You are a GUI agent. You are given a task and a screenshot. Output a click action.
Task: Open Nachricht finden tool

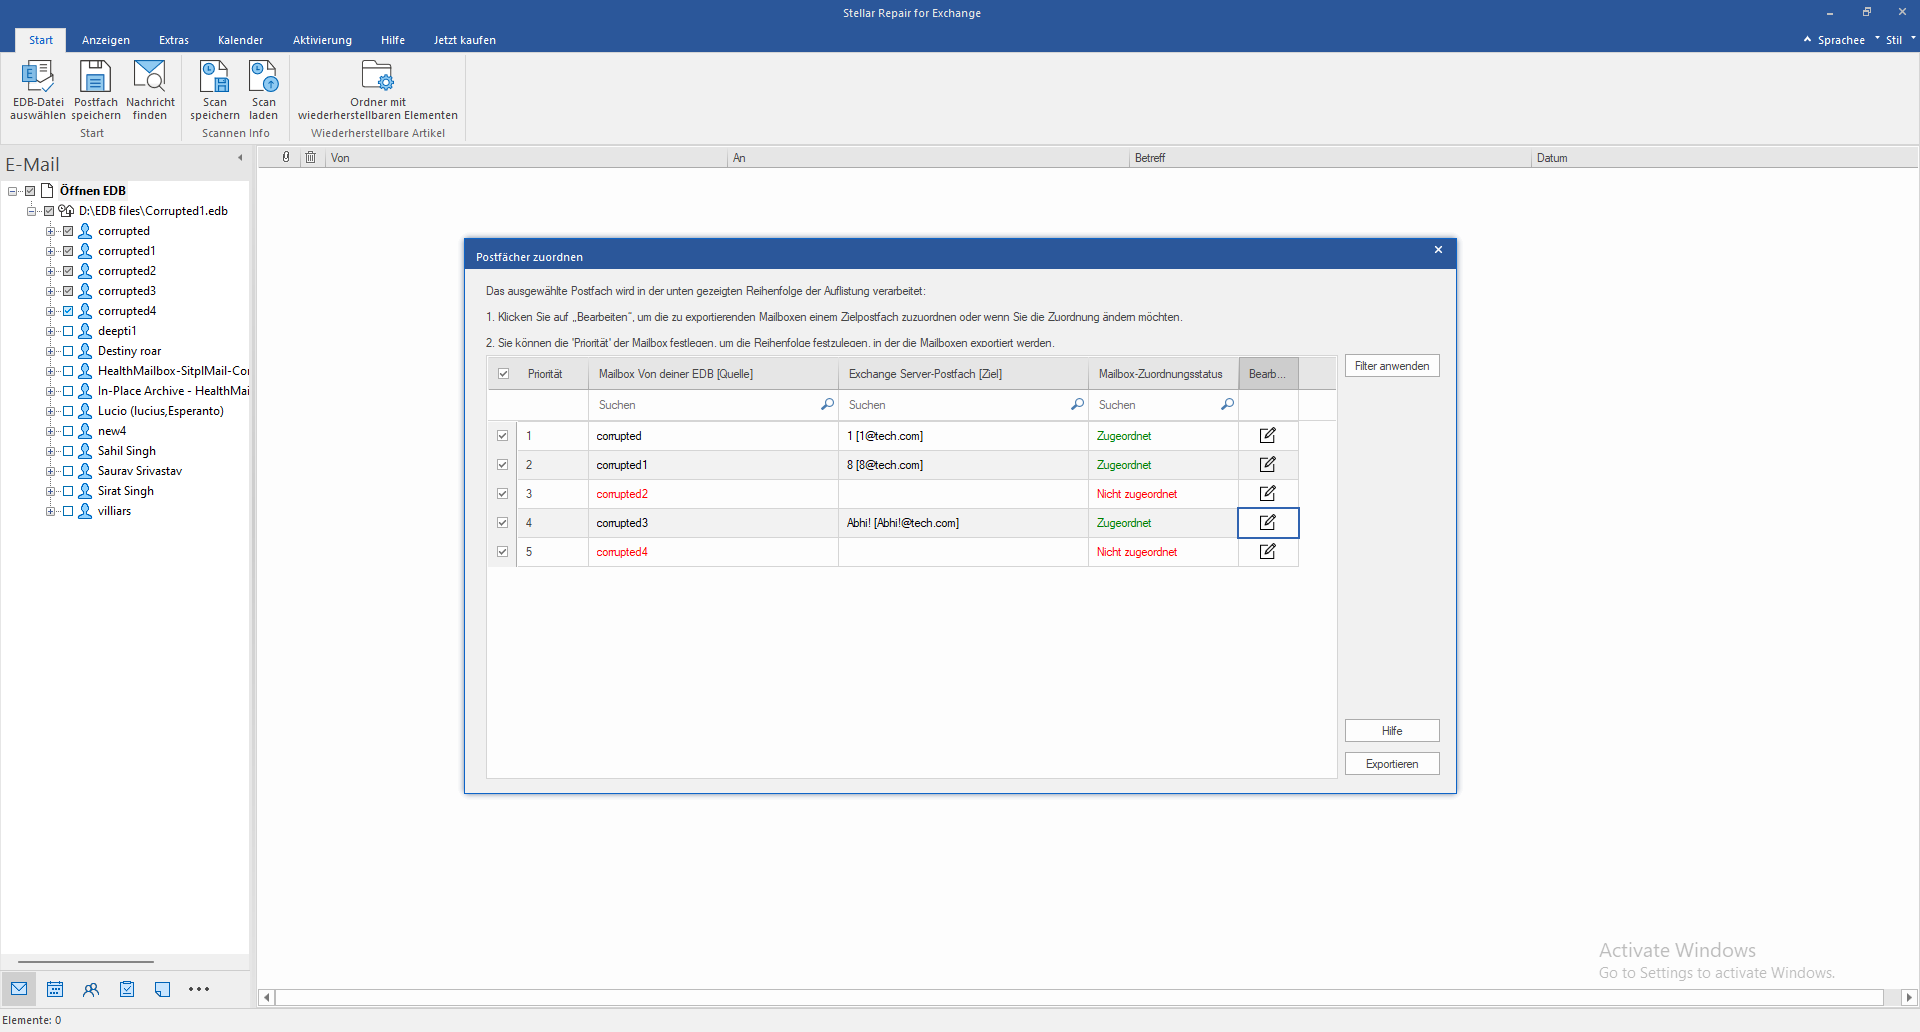coord(150,90)
